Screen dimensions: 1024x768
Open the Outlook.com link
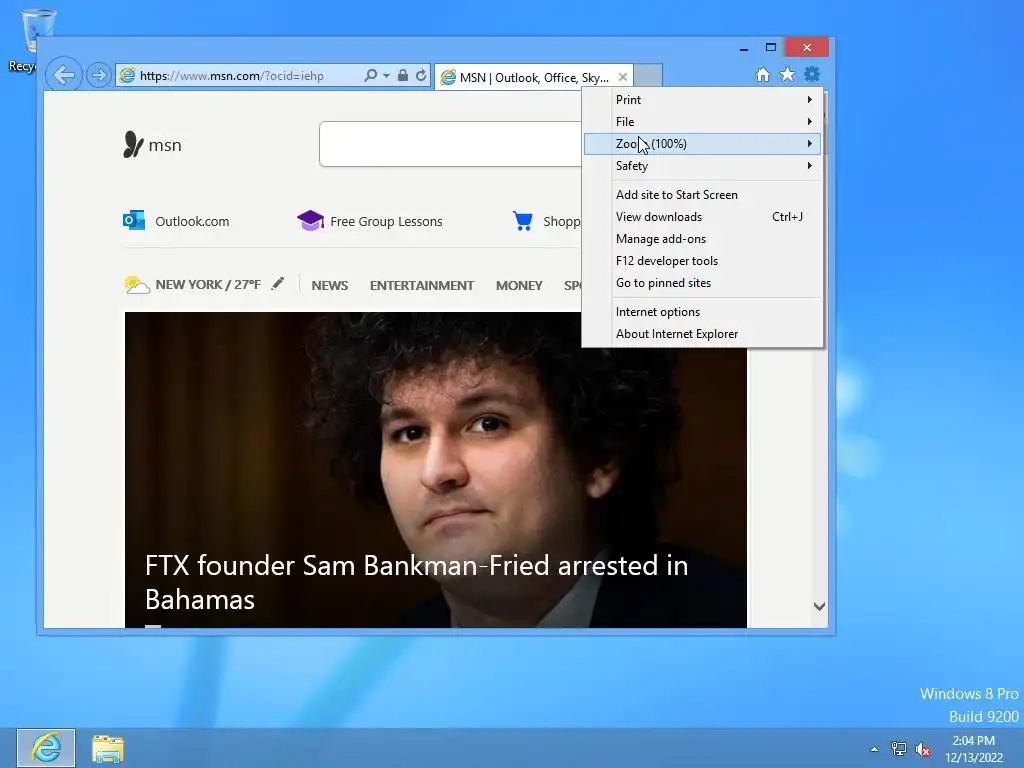[x=192, y=222]
